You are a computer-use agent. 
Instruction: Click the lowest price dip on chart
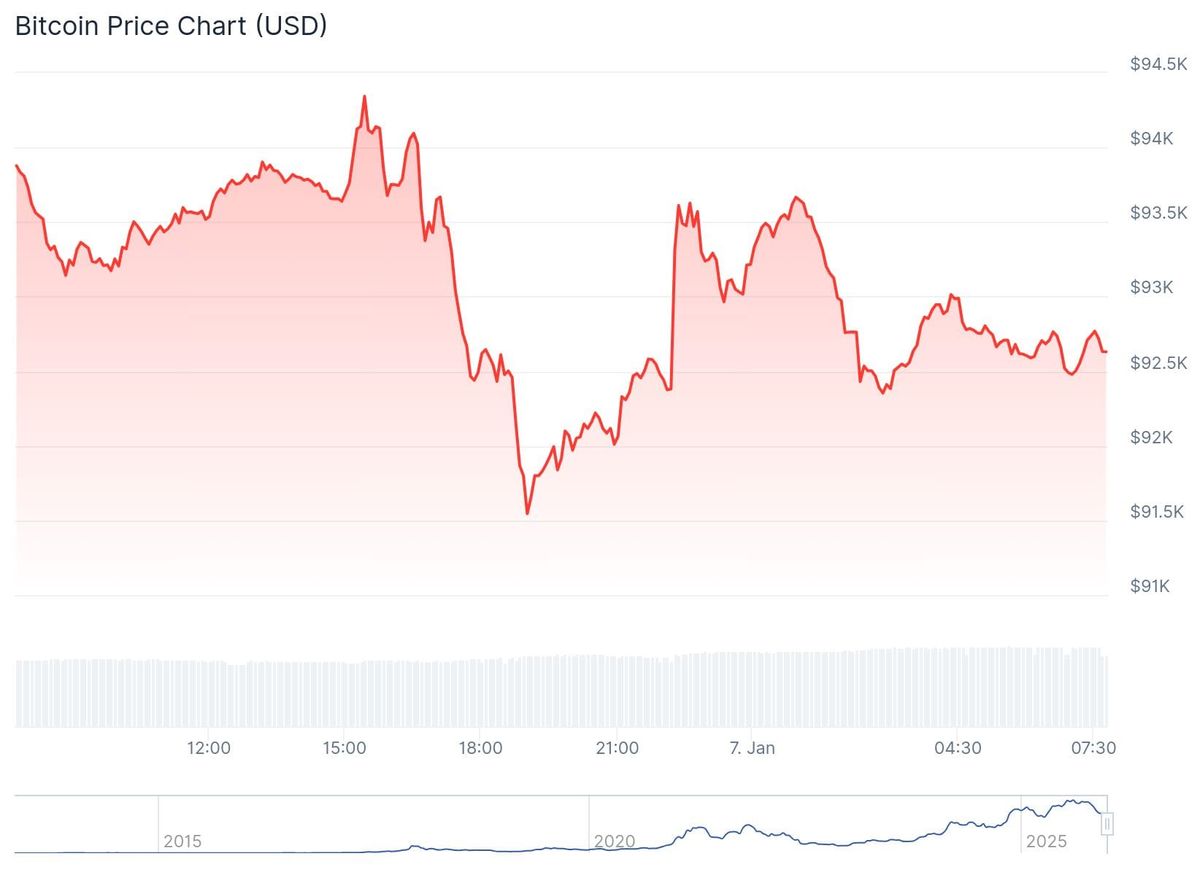(x=527, y=513)
